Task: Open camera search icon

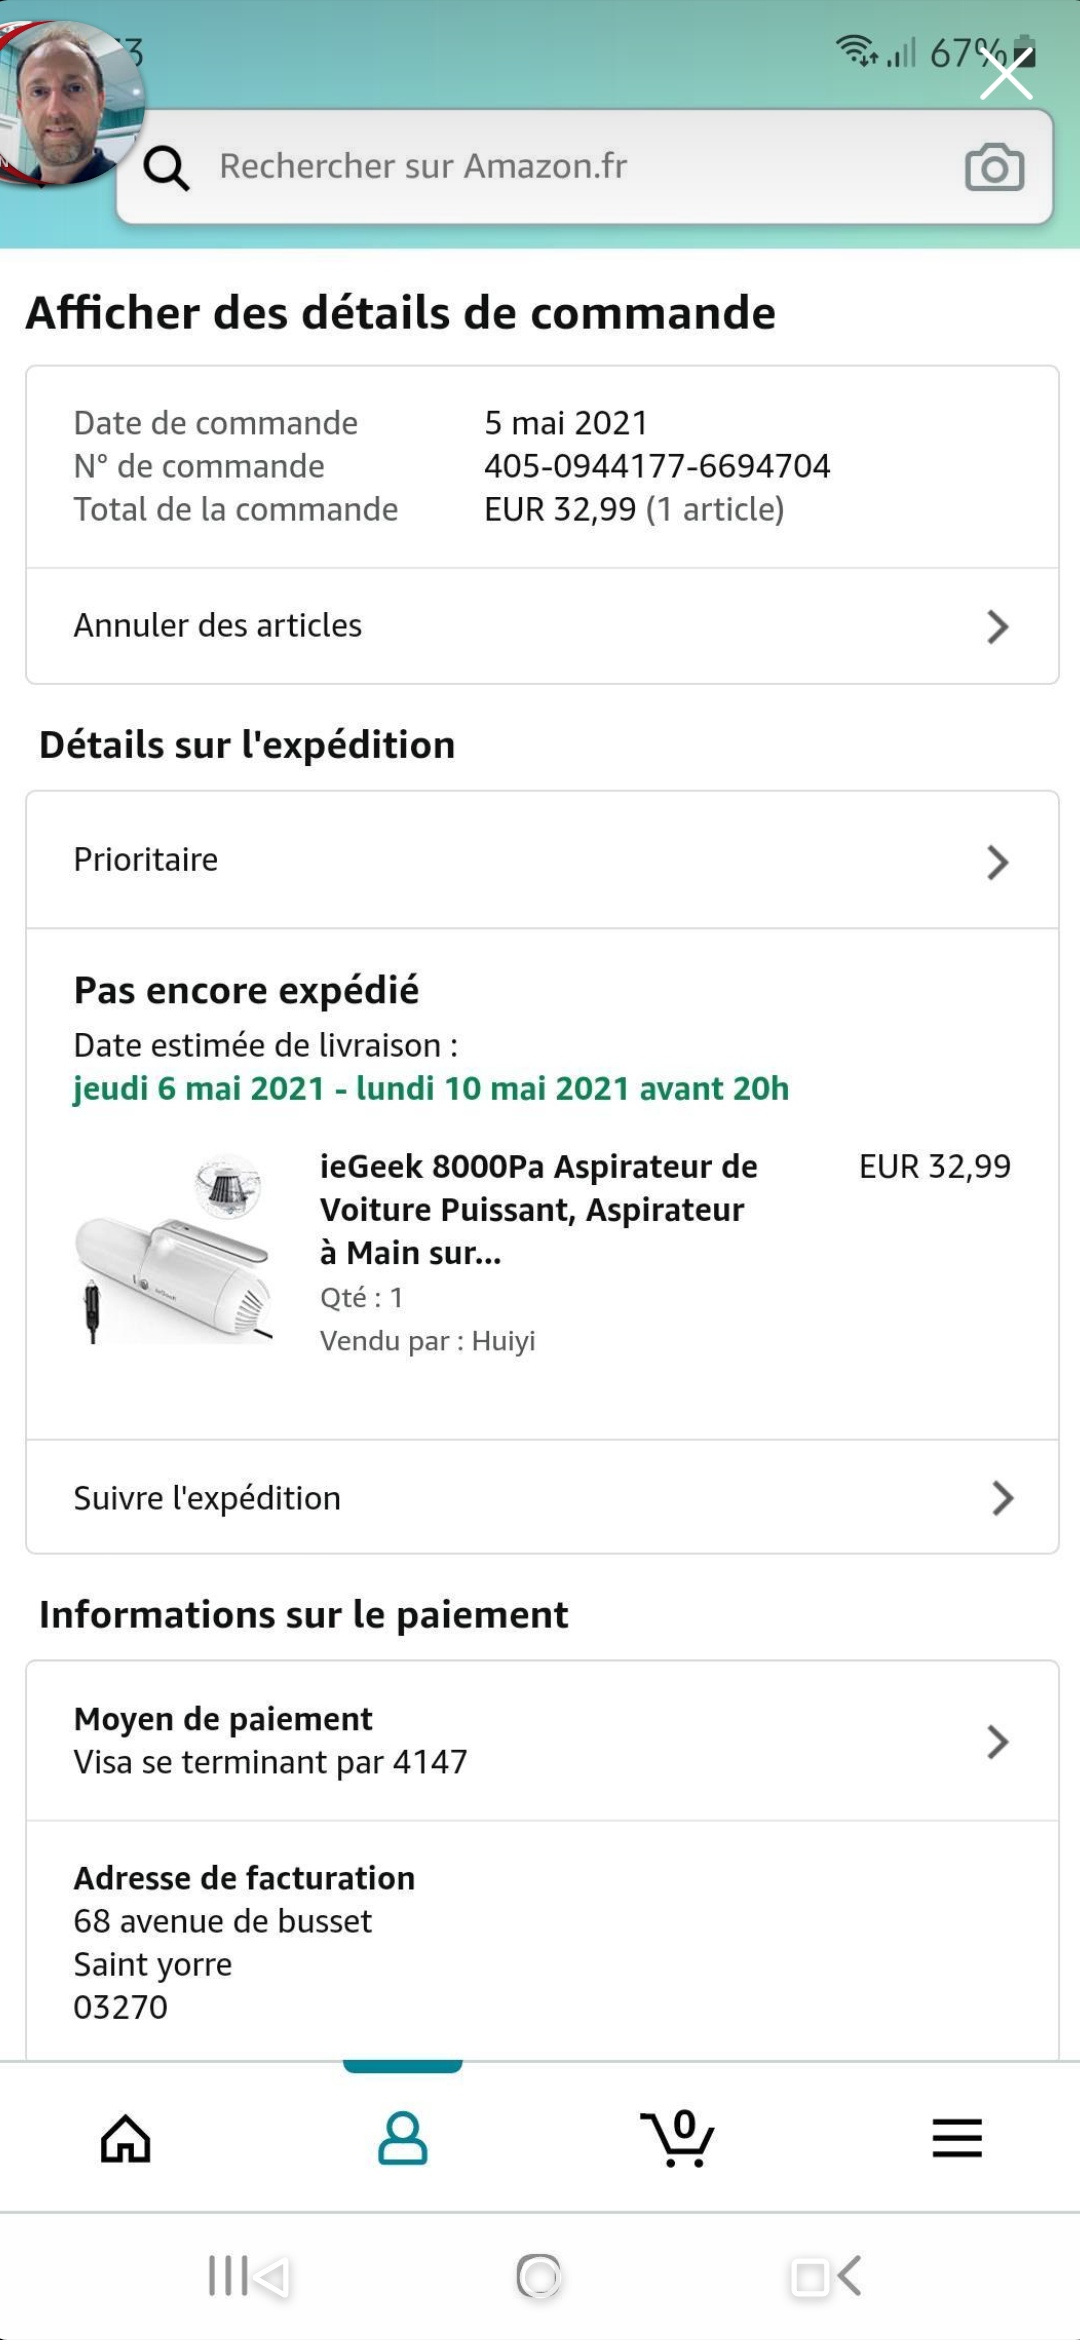Action: (x=994, y=167)
